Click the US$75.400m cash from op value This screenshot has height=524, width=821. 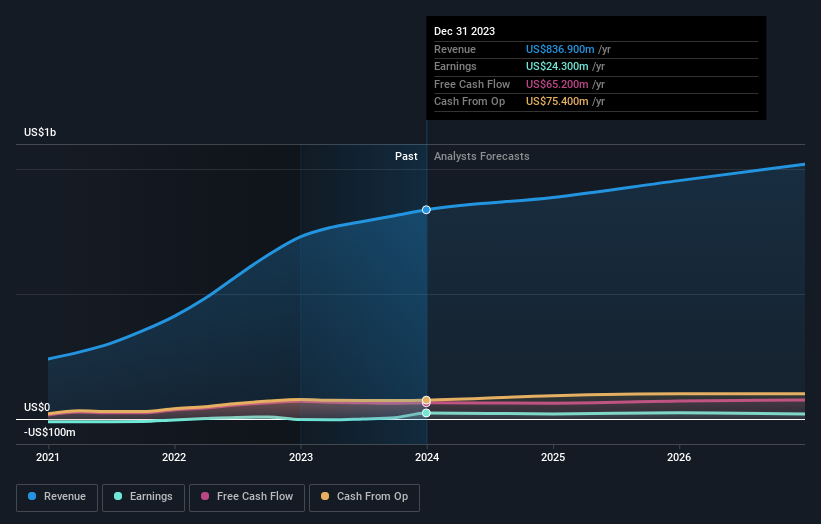[557, 102]
